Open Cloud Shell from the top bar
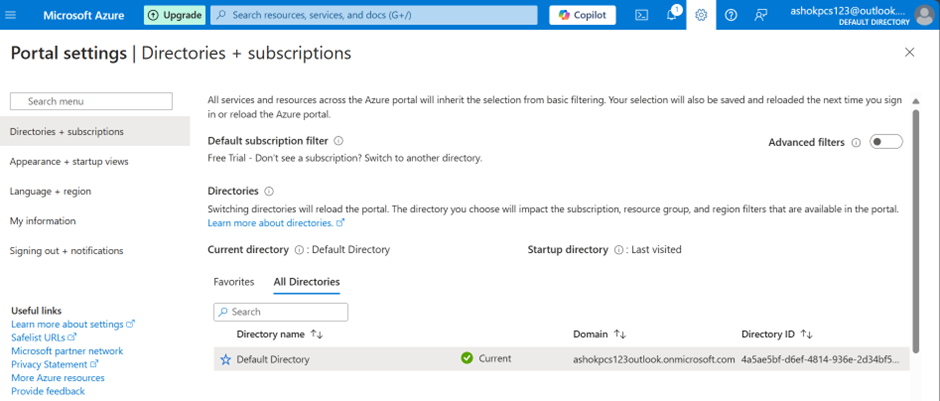 click(642, 15)
